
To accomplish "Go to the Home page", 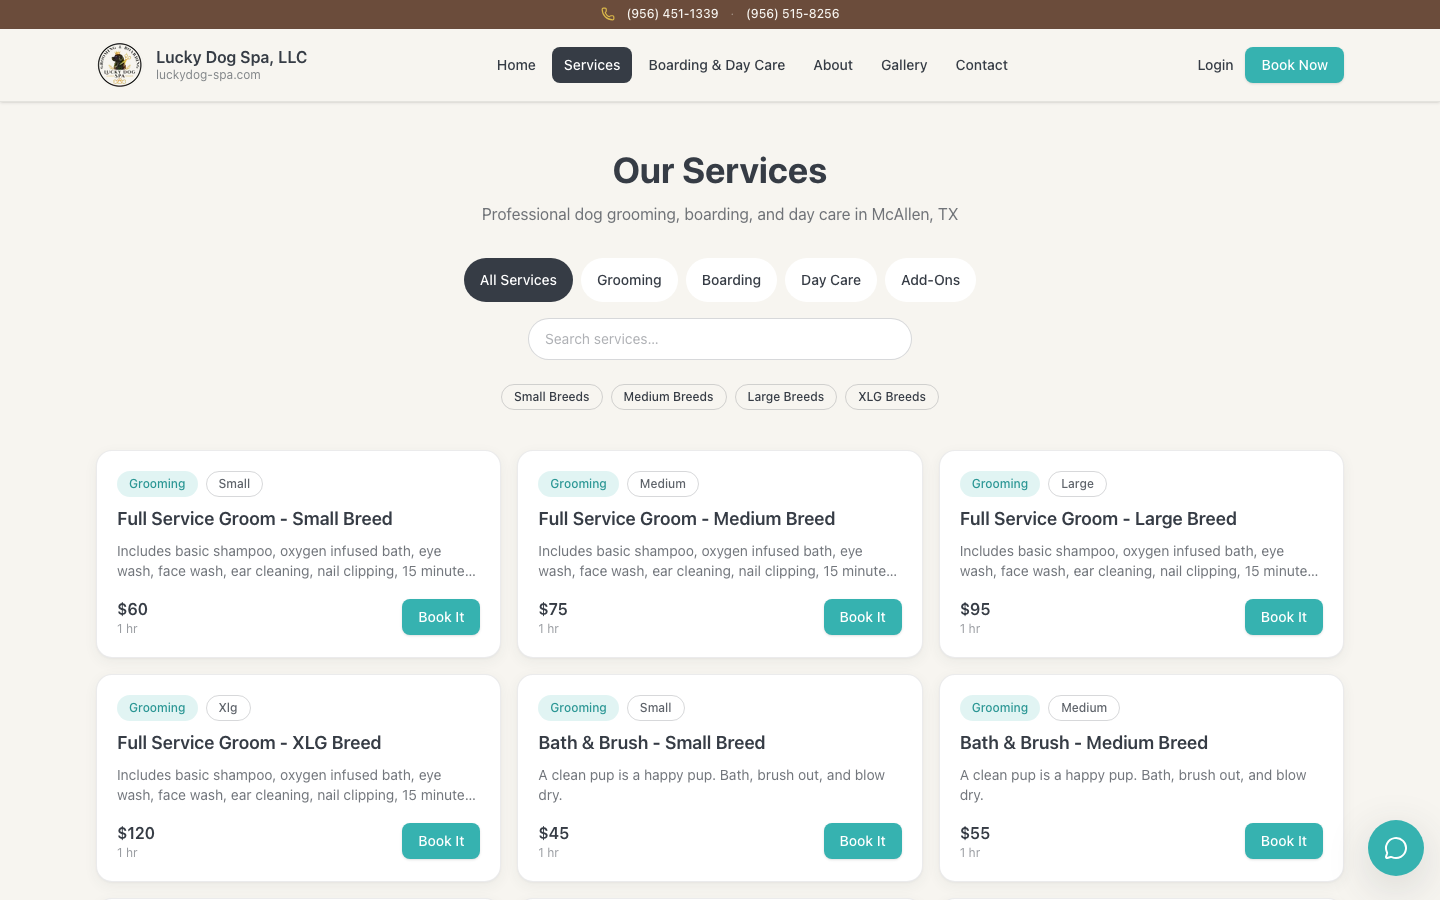I will pyautogui.click(x=516, y=65).
